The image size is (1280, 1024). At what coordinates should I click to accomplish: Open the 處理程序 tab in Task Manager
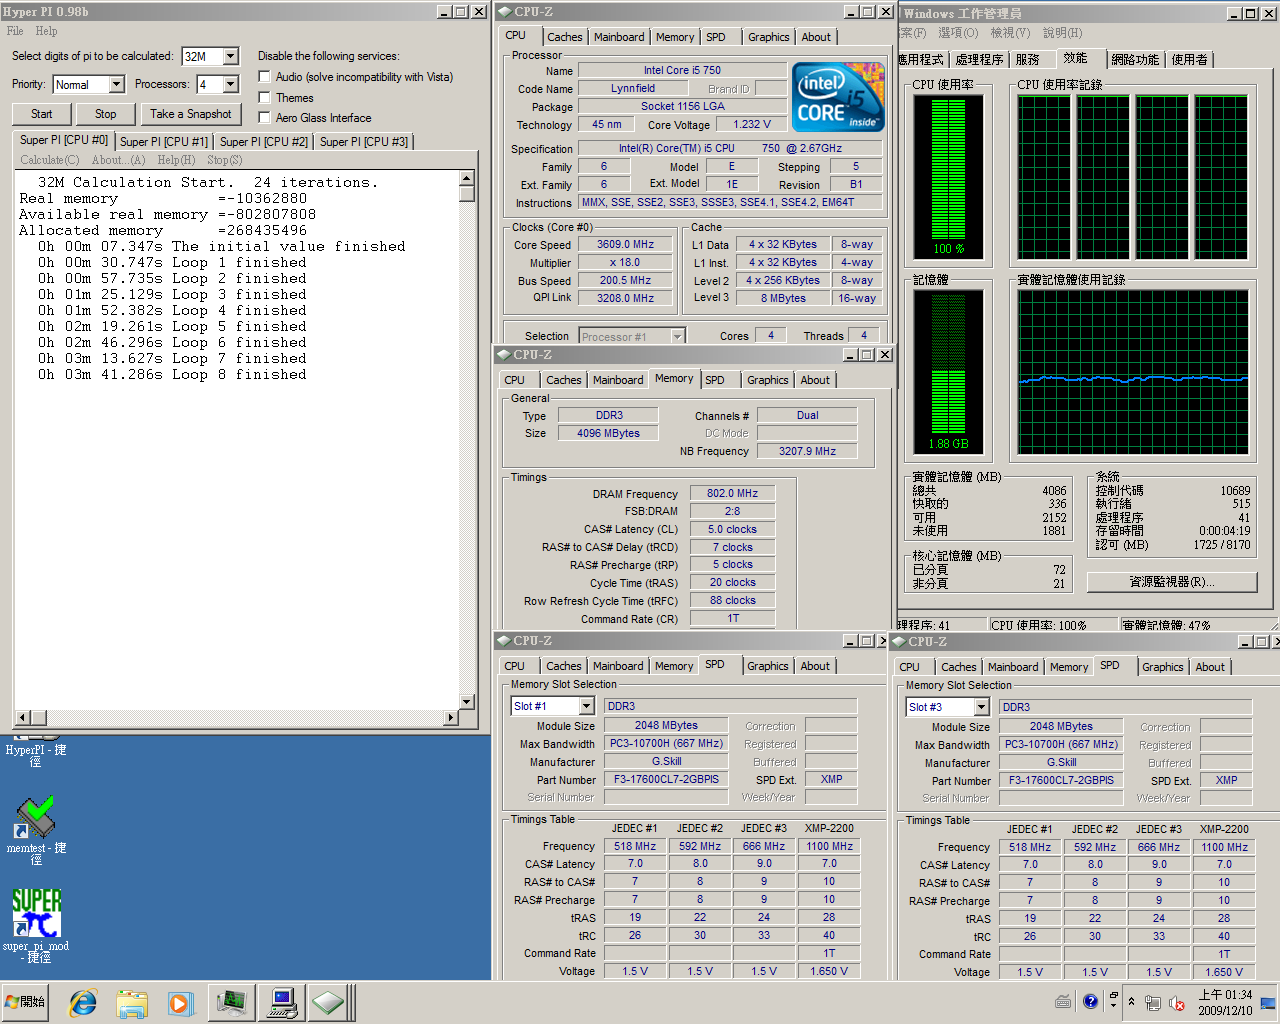pyautogui.click(x=979, y=60)
